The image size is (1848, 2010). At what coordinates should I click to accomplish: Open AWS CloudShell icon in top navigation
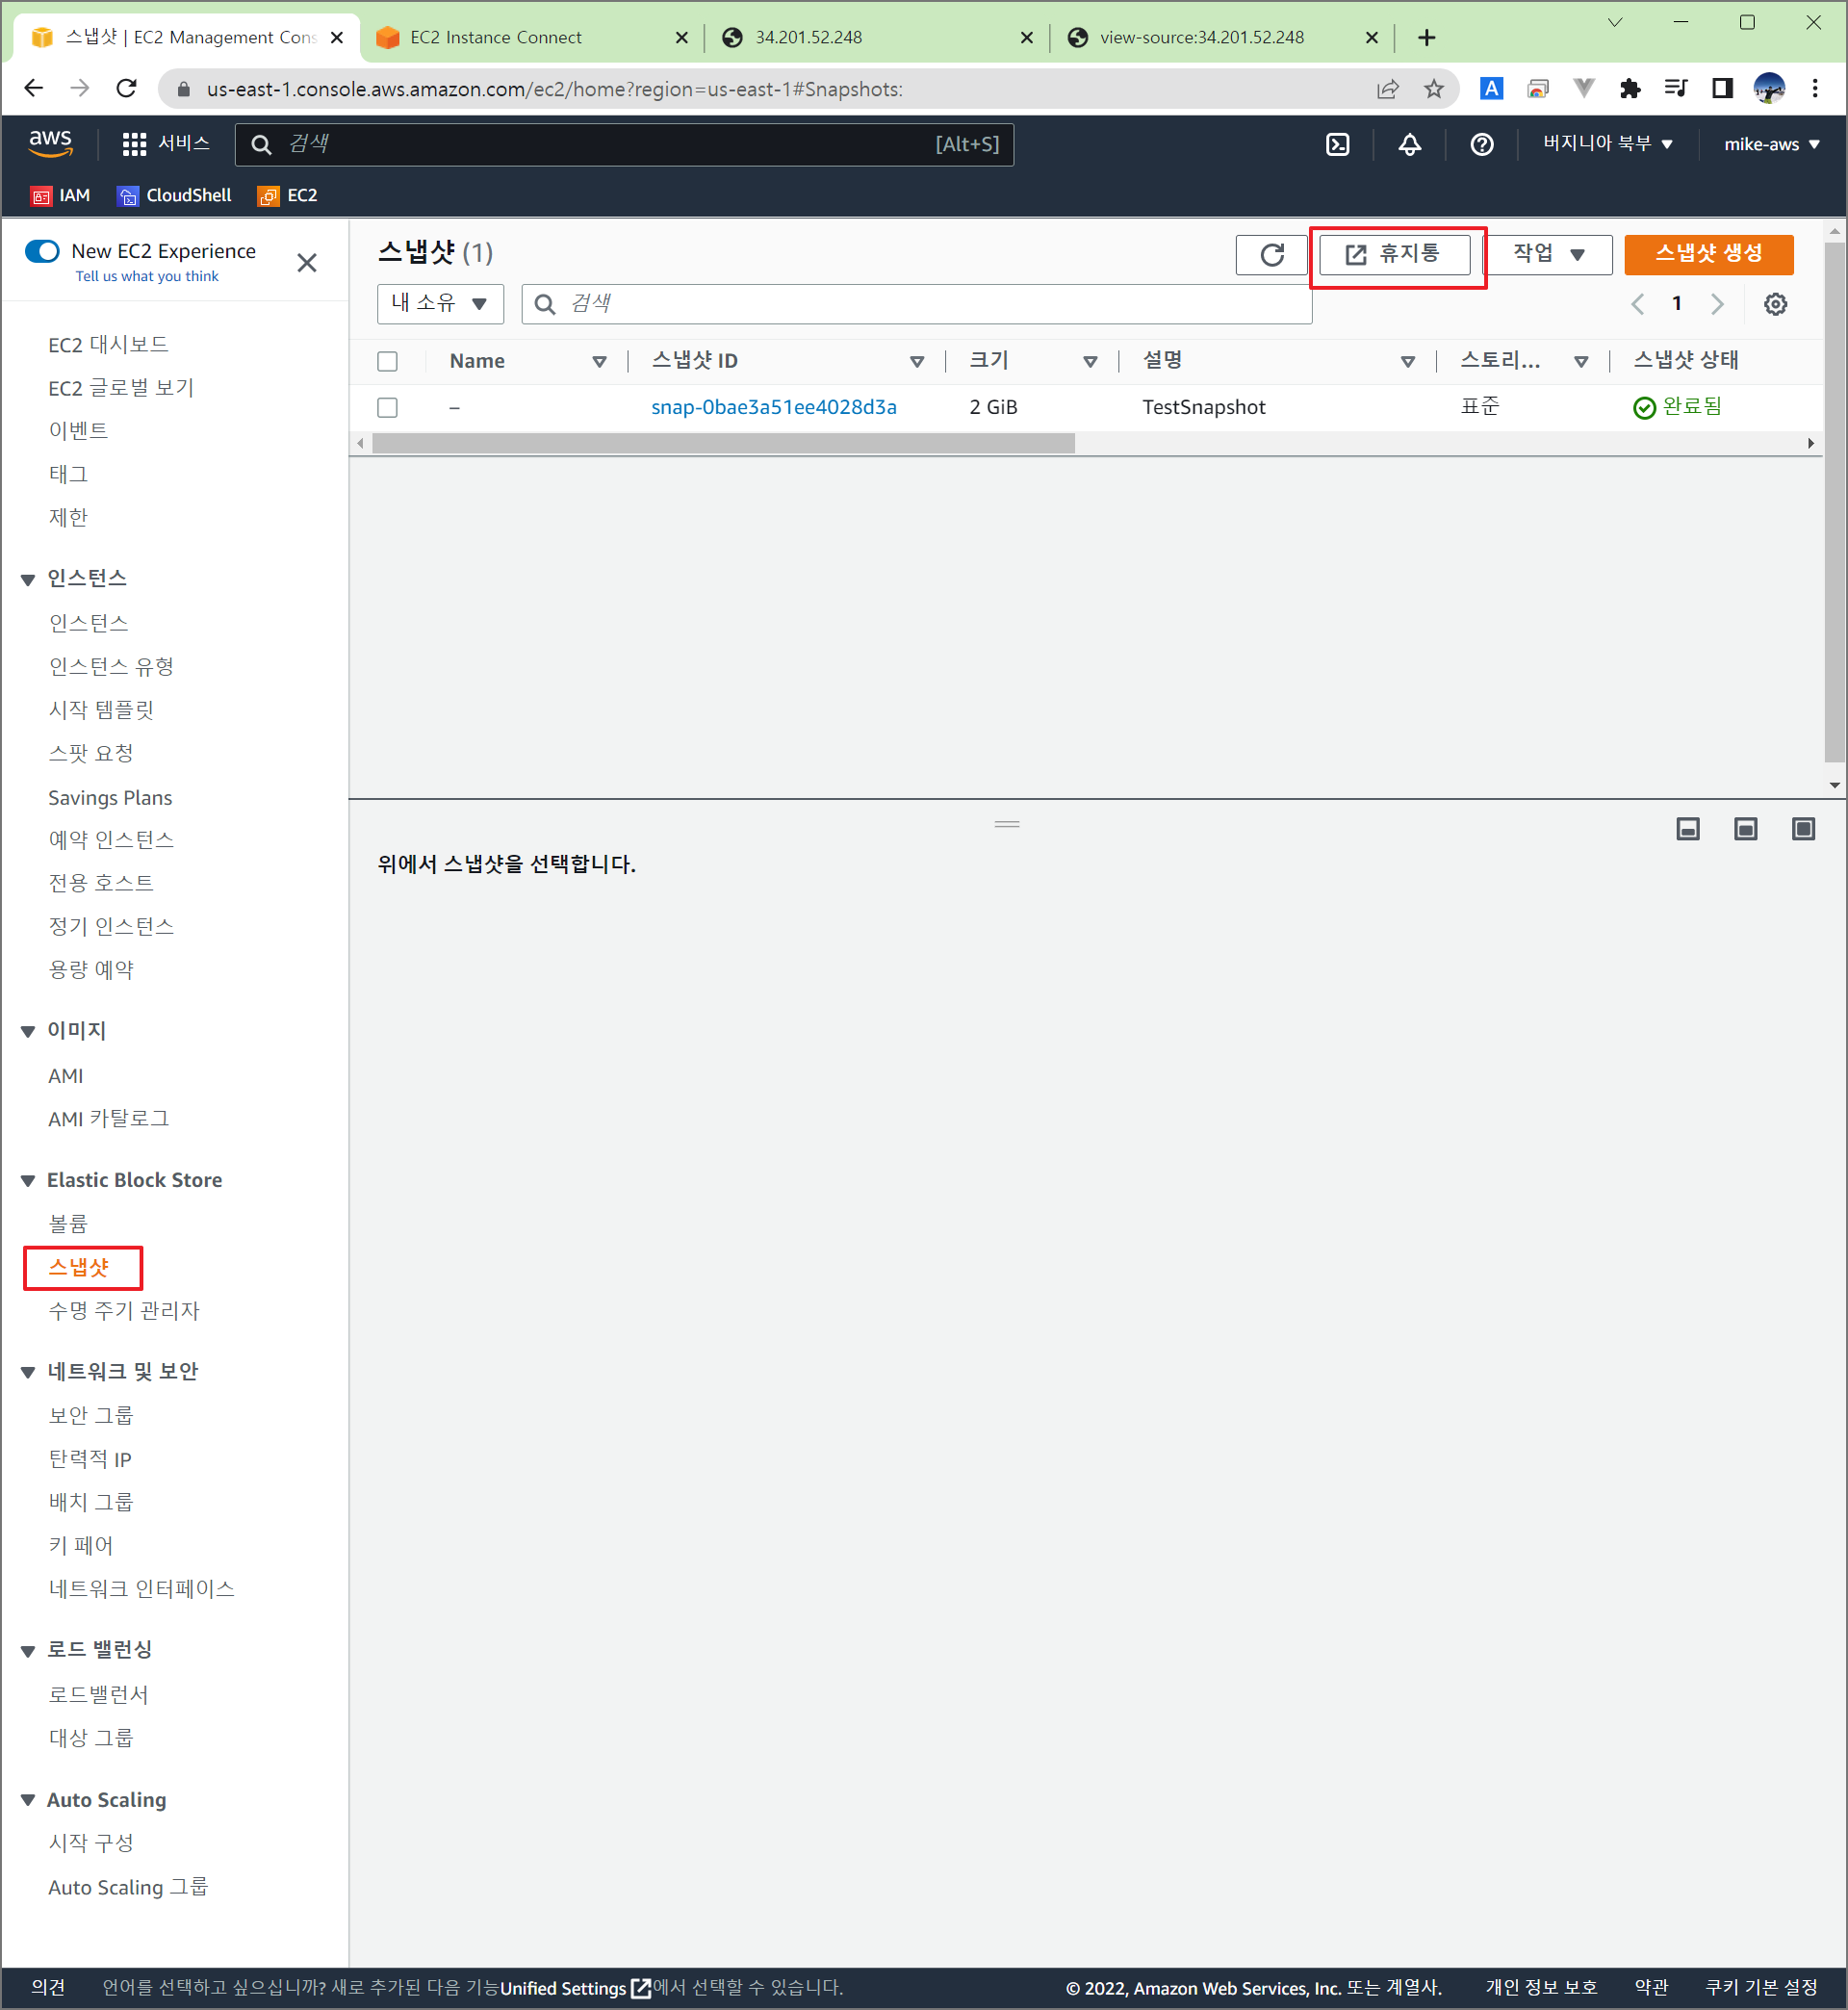click(x=1337, y=144)
